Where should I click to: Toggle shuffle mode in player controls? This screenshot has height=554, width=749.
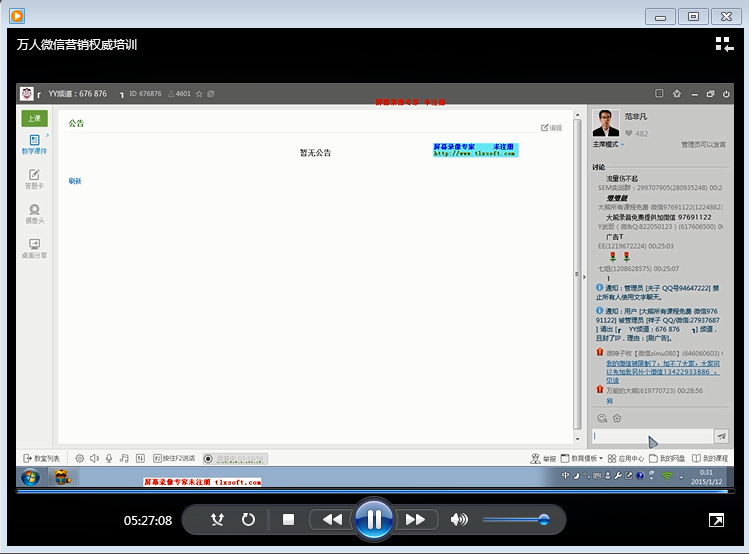click(x=218, y=520)
